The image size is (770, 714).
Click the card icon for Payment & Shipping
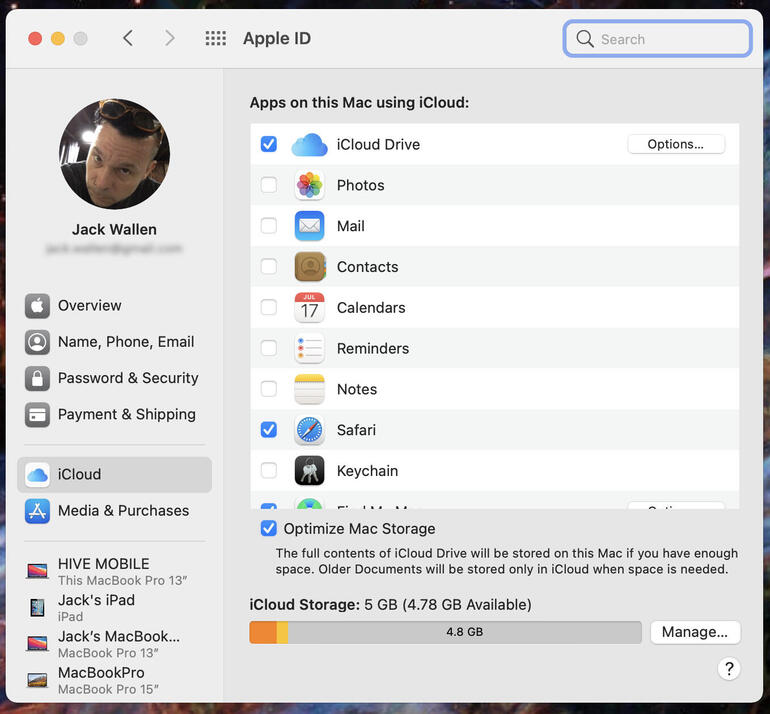coord(37,415)
